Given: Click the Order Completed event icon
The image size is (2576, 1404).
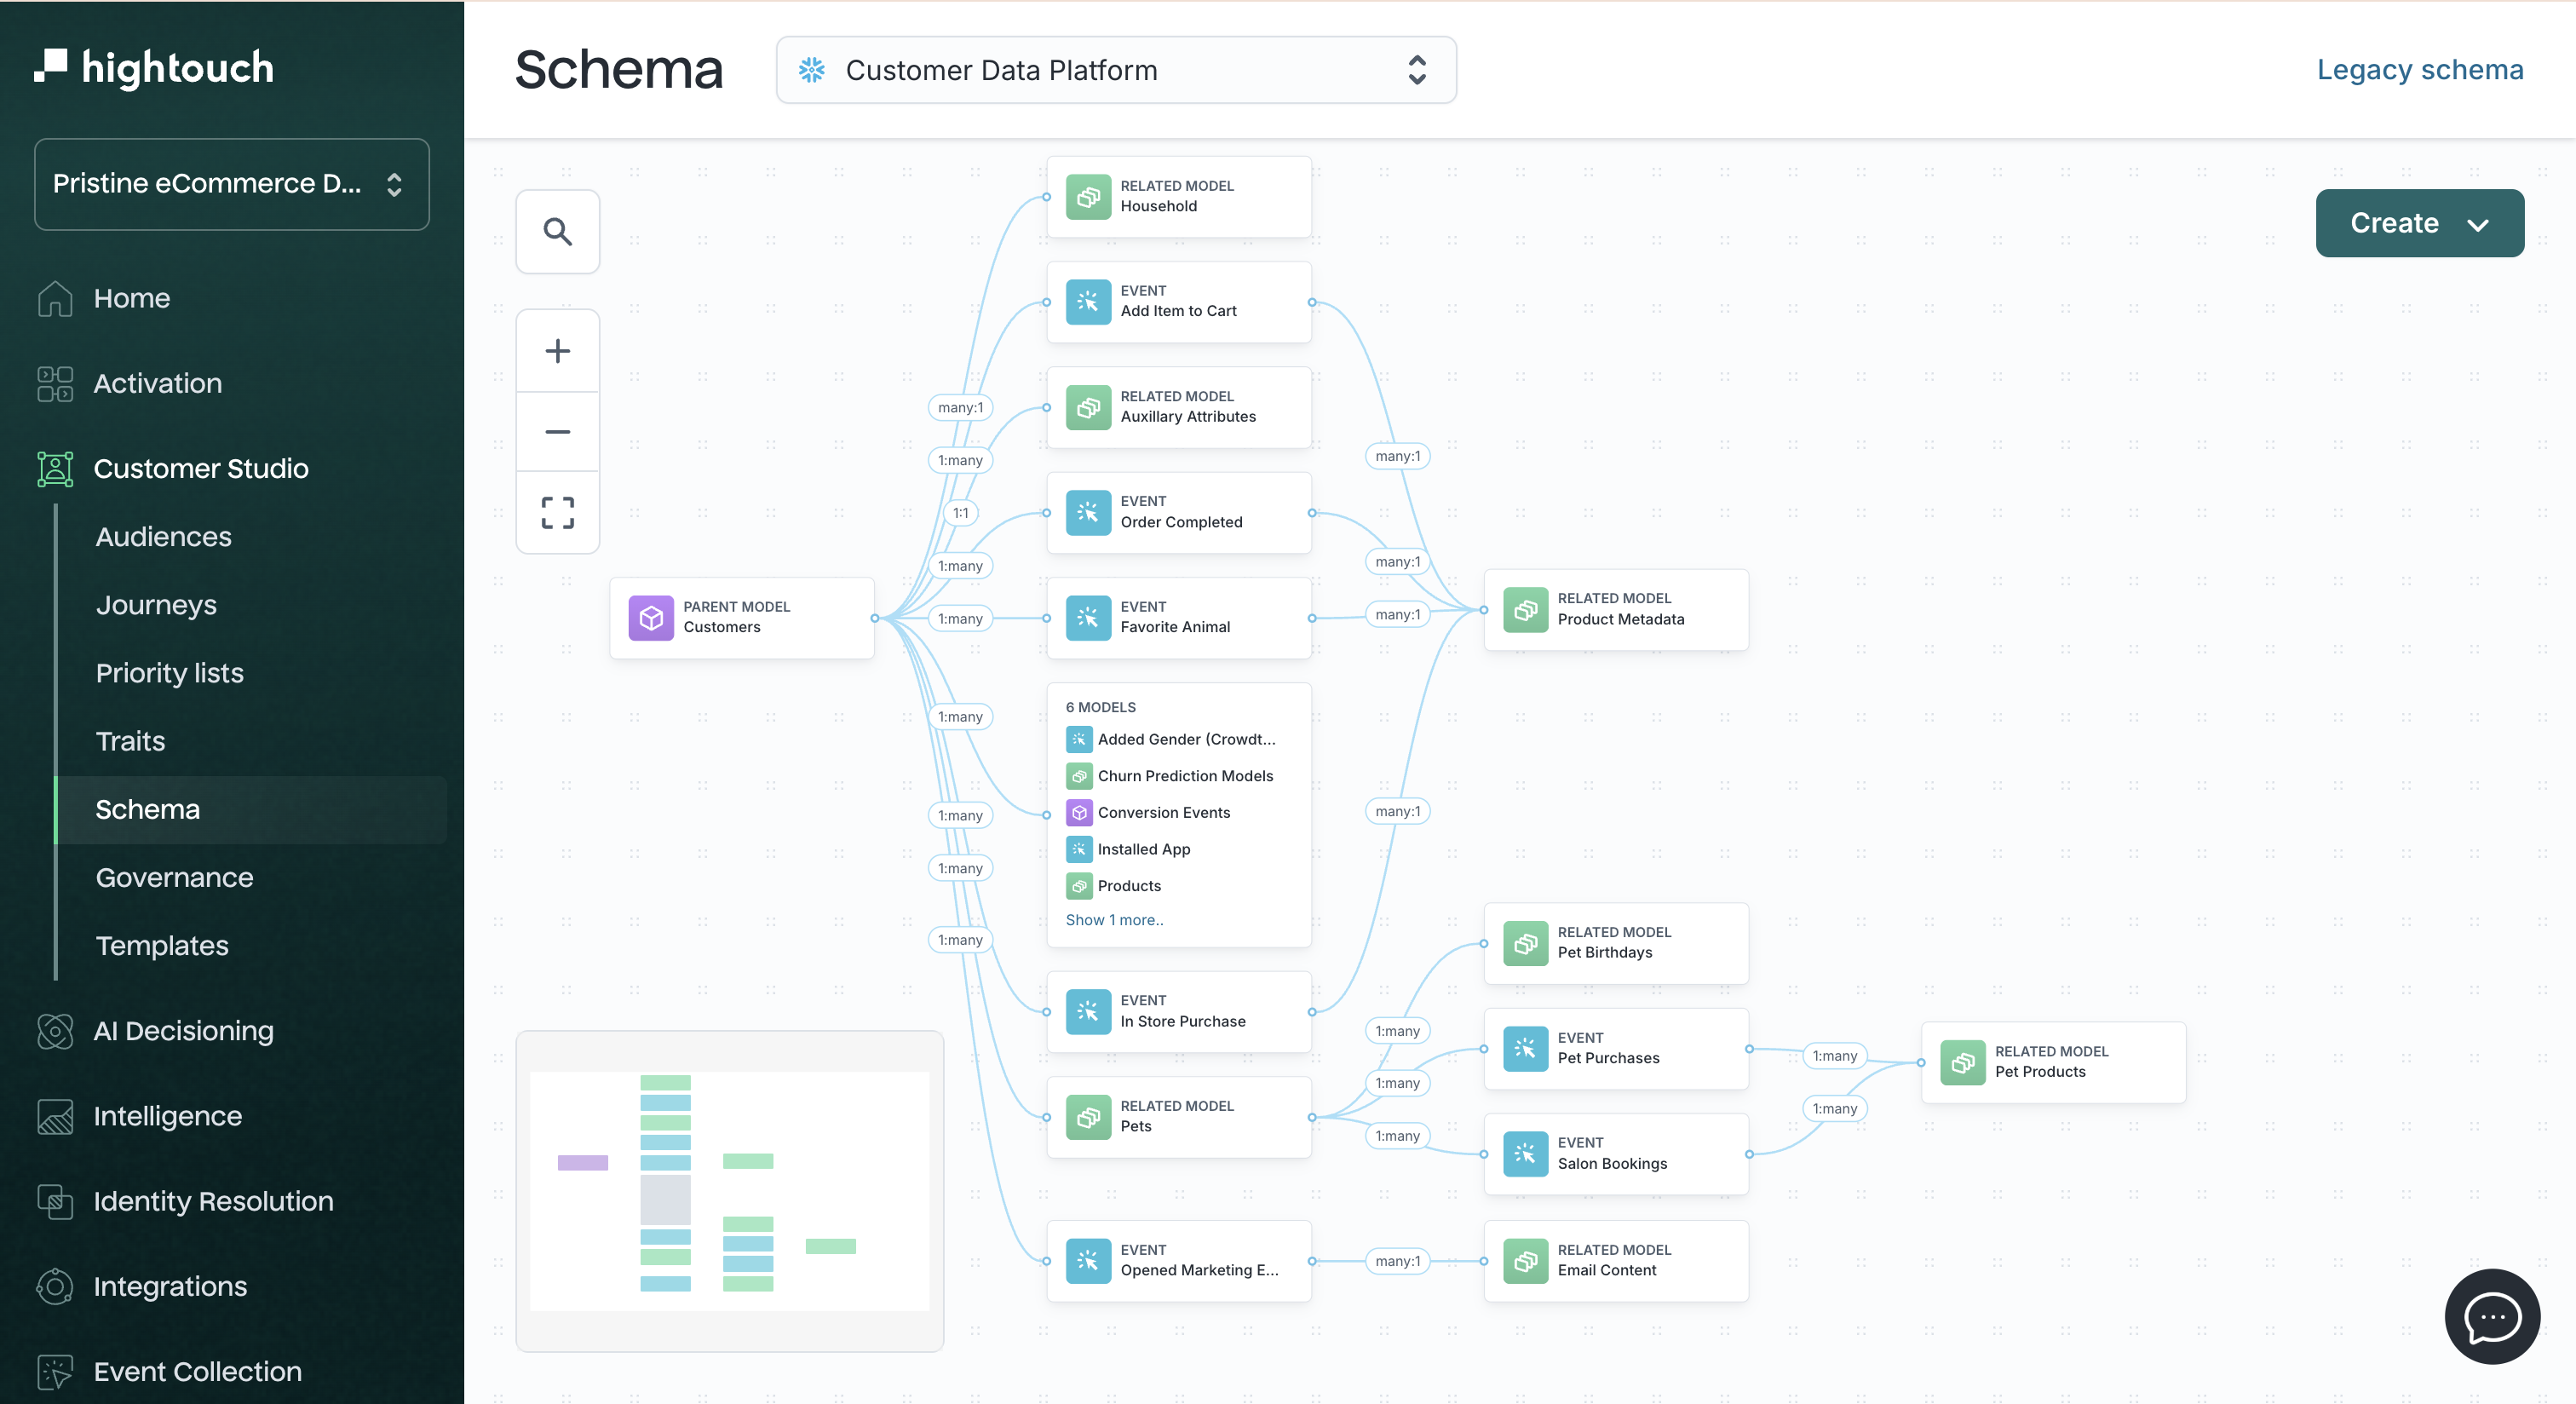Looking at the screenshot, I should pyautogui.click(x=1088, y=513).
